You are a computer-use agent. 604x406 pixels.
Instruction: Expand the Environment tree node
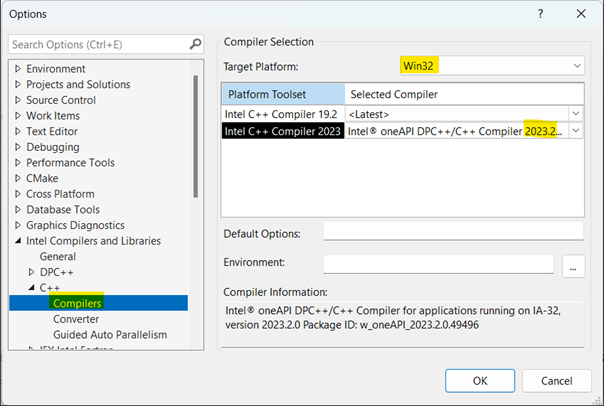pos(18,69)
